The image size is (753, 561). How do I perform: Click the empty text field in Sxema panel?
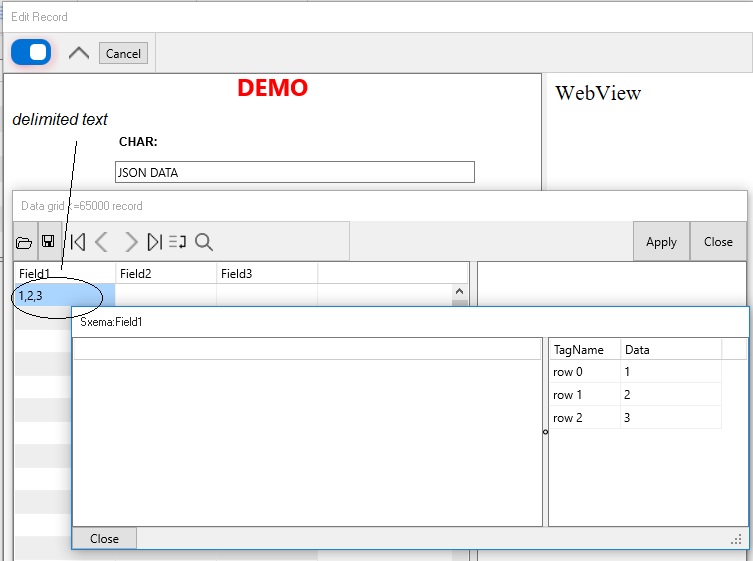[x=307, y=349]
